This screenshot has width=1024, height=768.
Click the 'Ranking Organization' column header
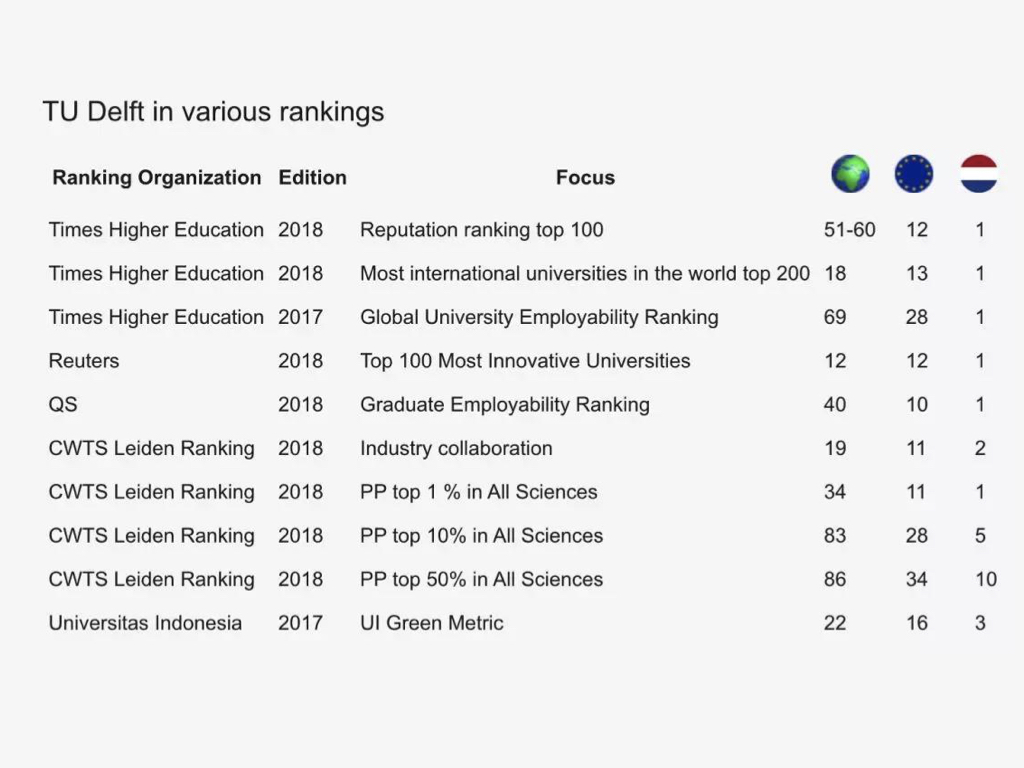(157, 178)
